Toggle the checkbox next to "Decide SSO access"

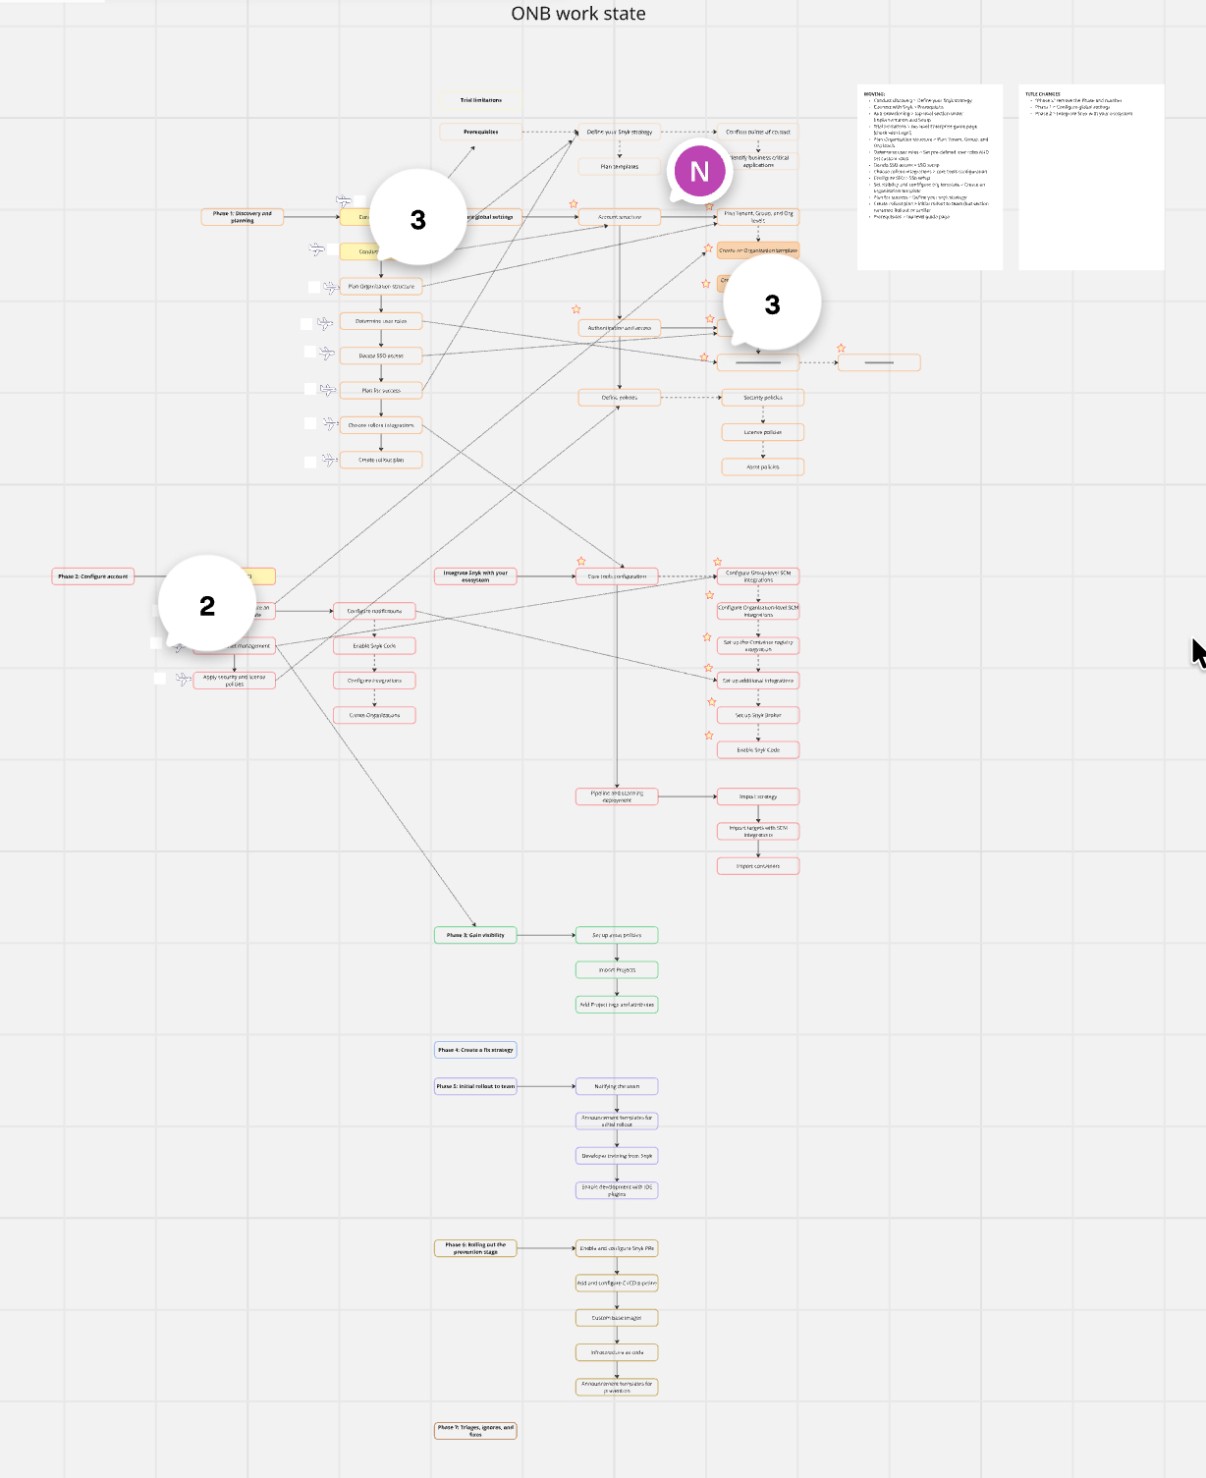308,352
